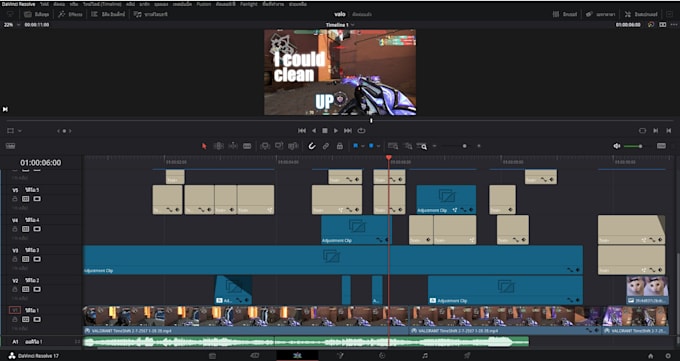Click the full extent zoom icon
680x361 pixels.
tap(393, 146)
